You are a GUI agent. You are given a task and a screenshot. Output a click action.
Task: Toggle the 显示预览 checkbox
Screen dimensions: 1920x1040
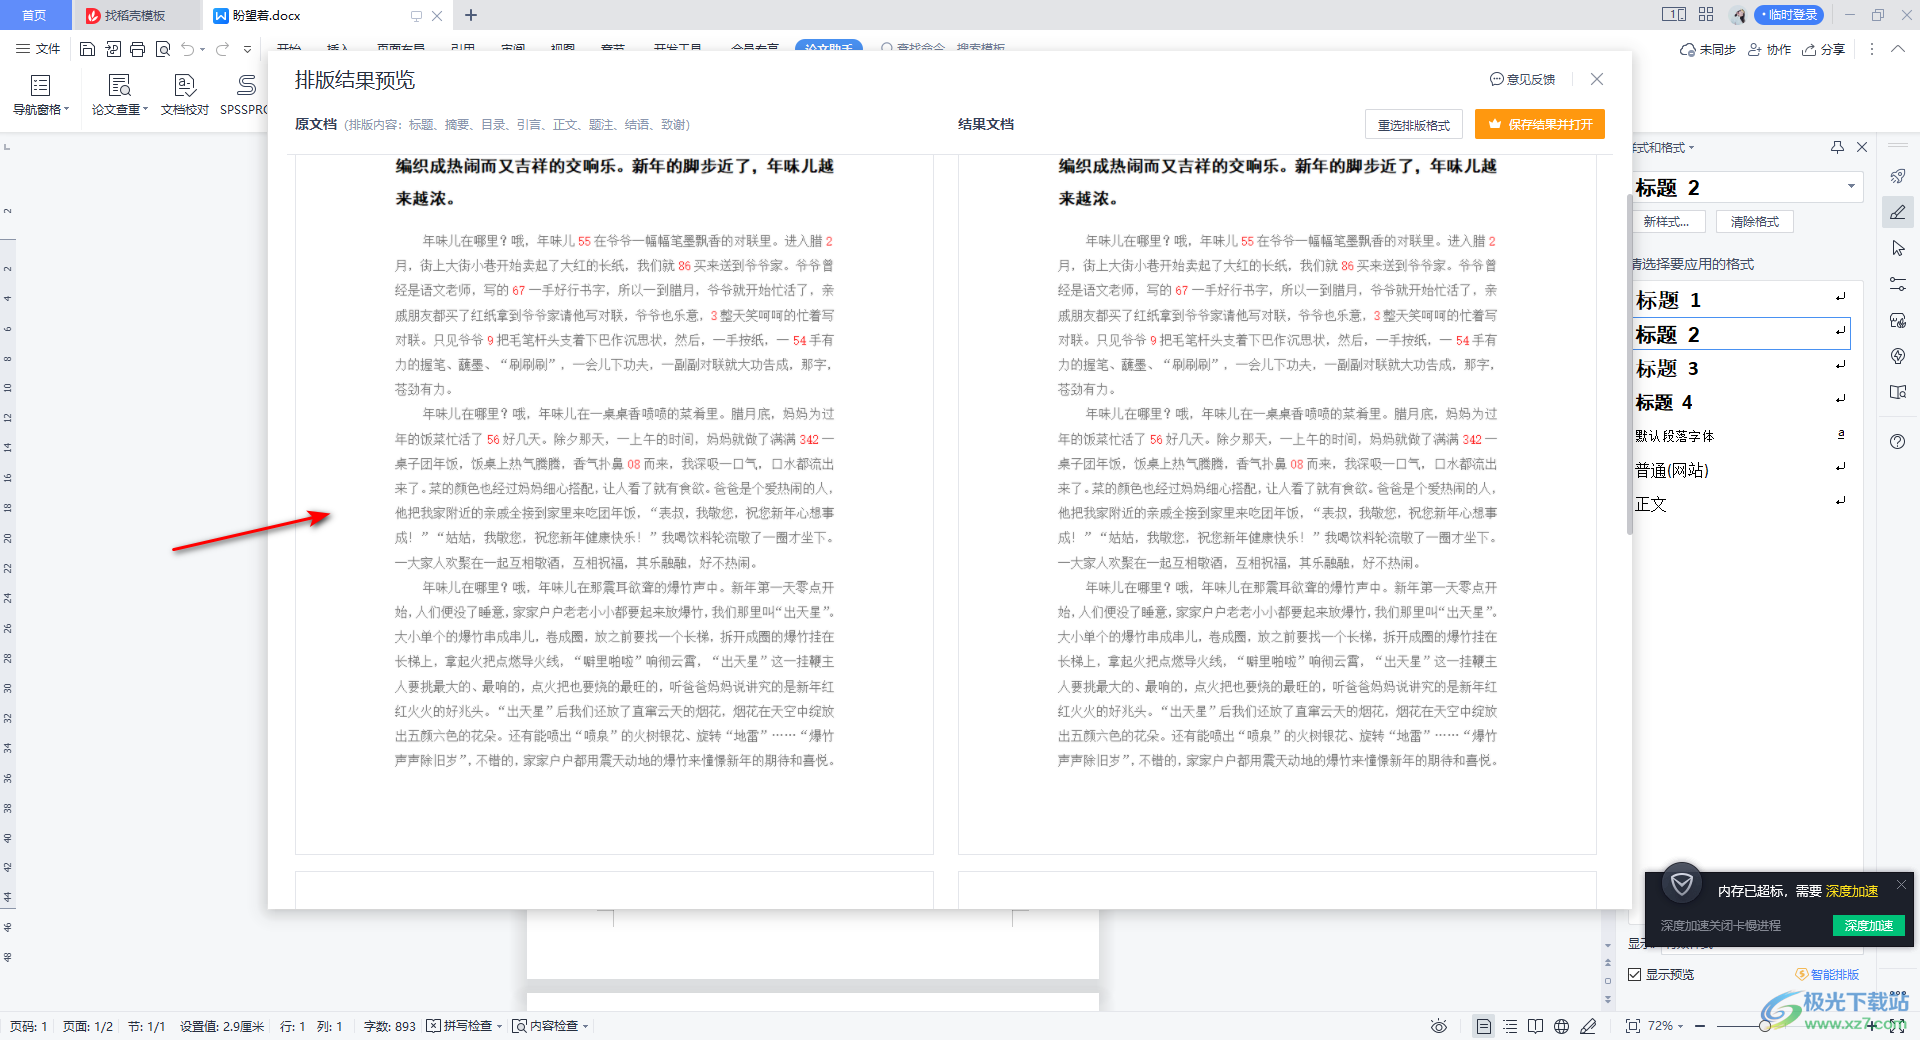pos(1635,974)
